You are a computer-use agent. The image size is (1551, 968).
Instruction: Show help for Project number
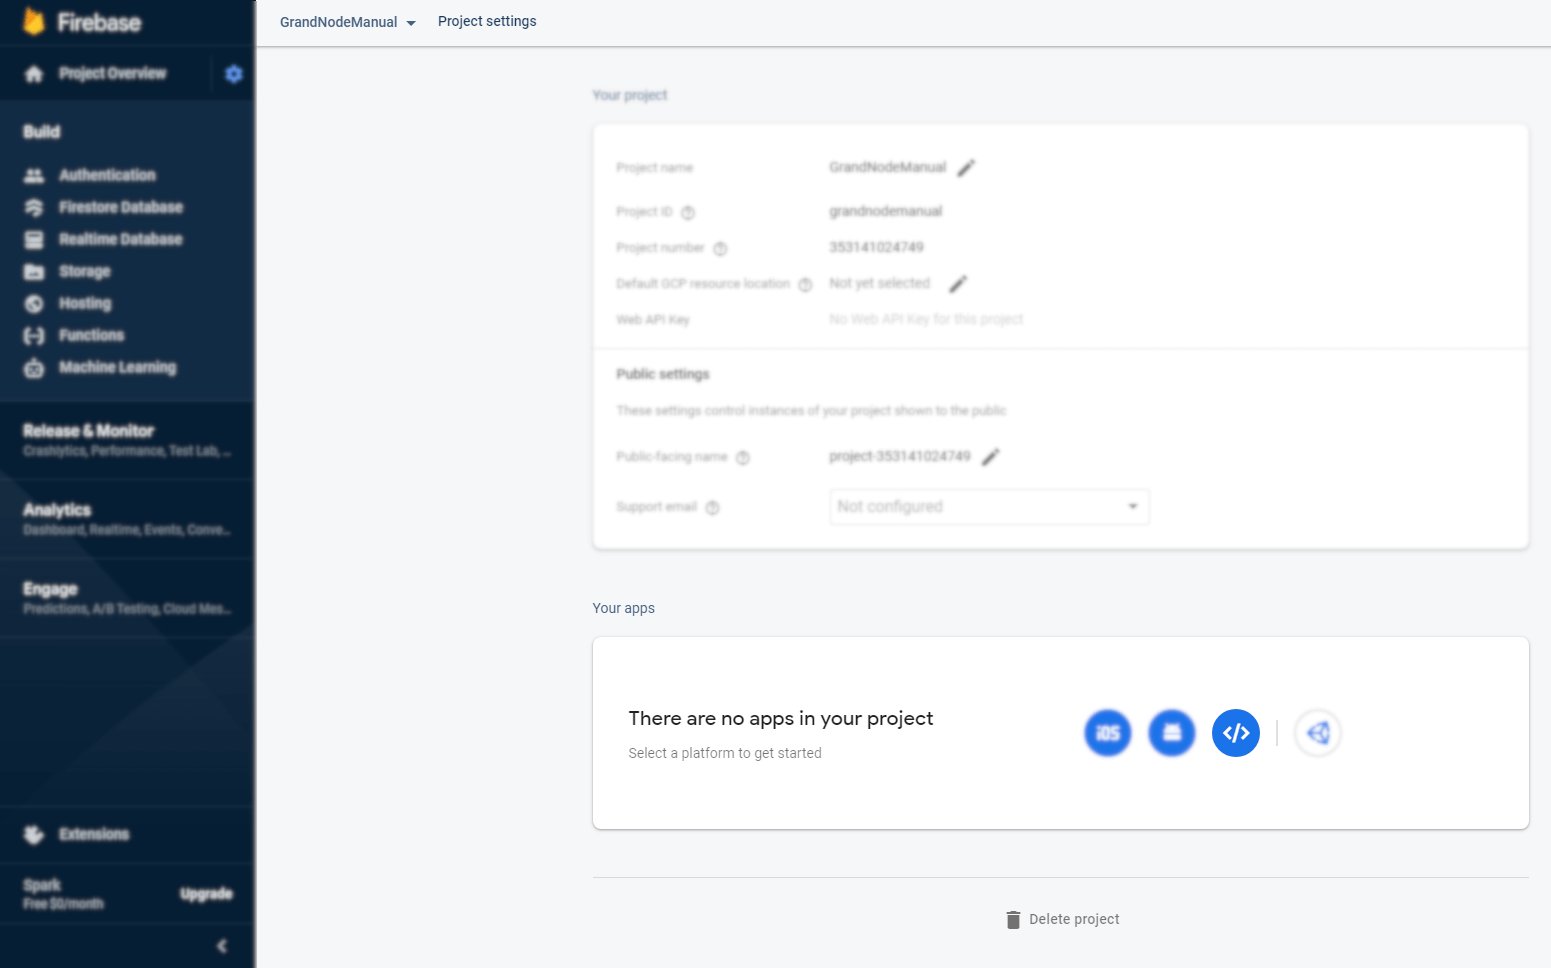(720, 248)
